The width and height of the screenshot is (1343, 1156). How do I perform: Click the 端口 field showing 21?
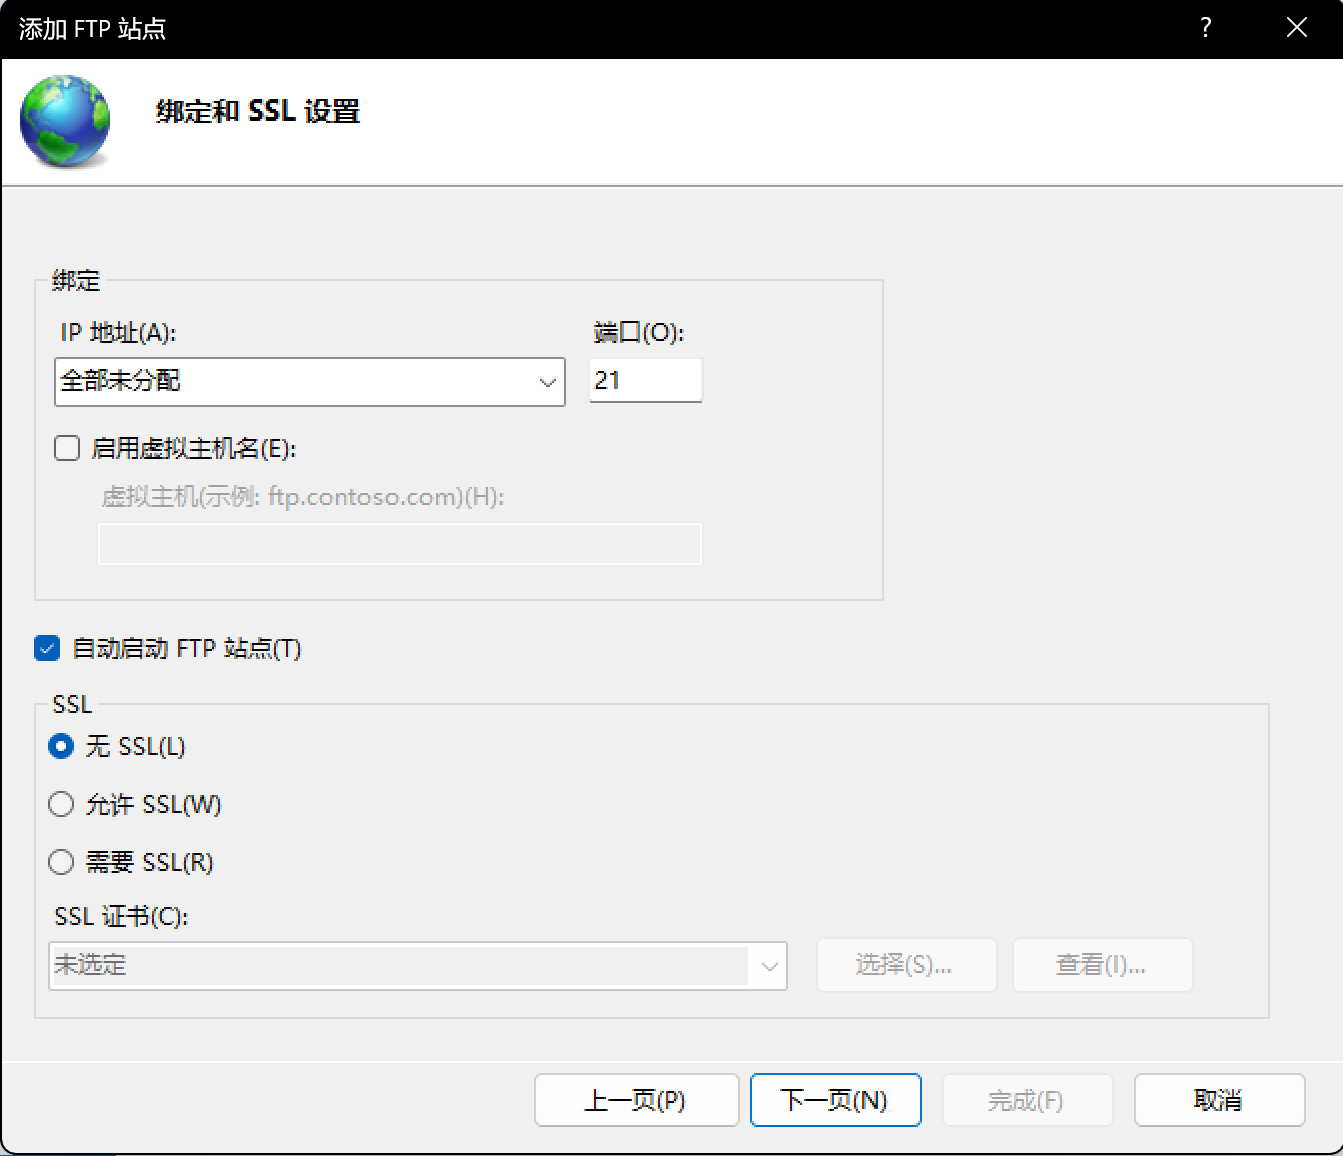(x=646, y=380)
